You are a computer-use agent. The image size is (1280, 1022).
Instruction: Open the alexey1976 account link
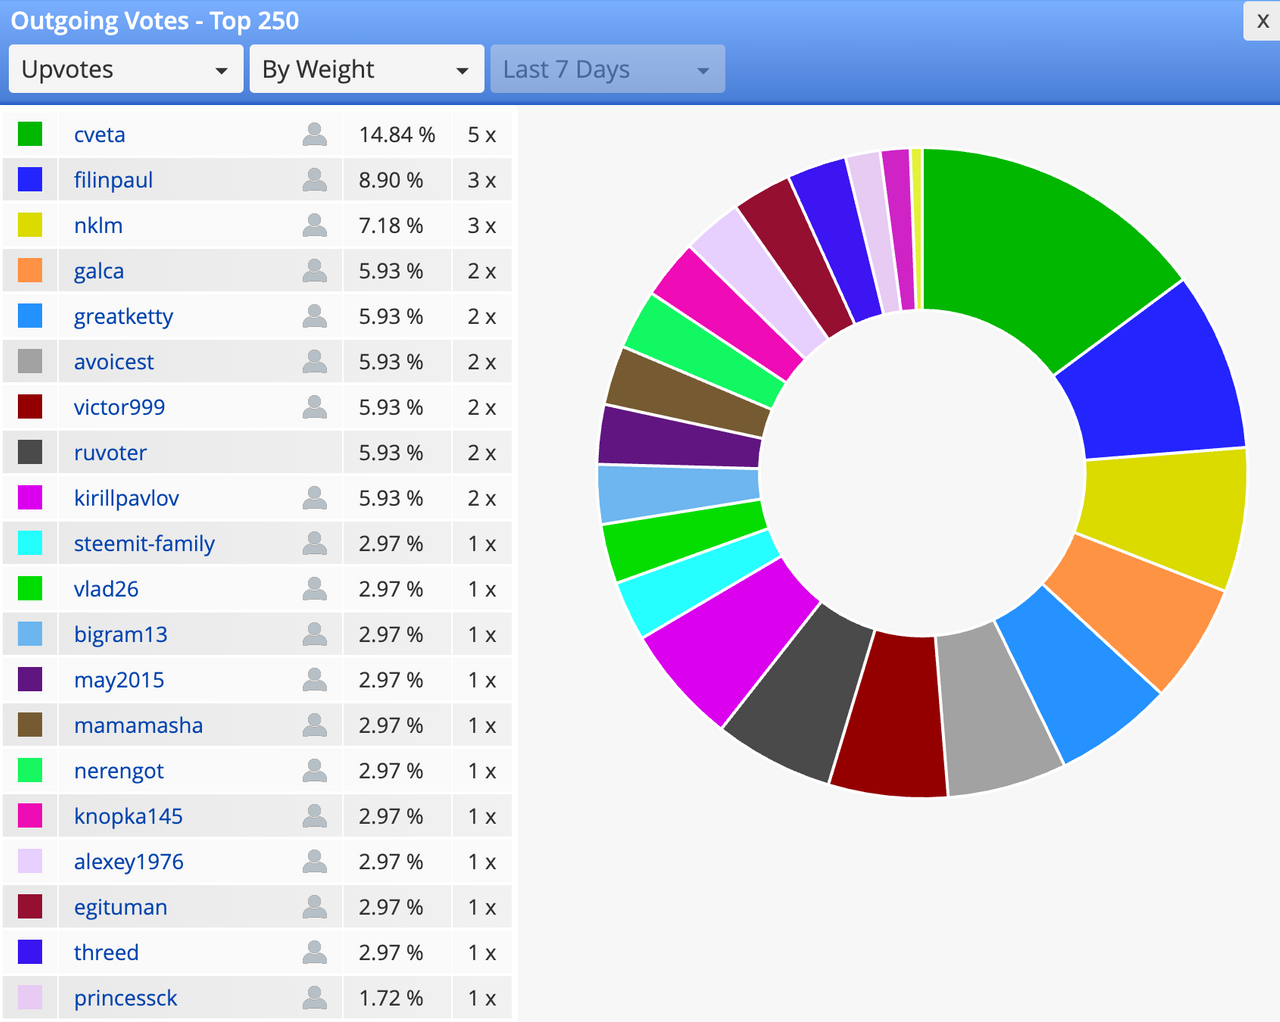[x=129, y=862]
